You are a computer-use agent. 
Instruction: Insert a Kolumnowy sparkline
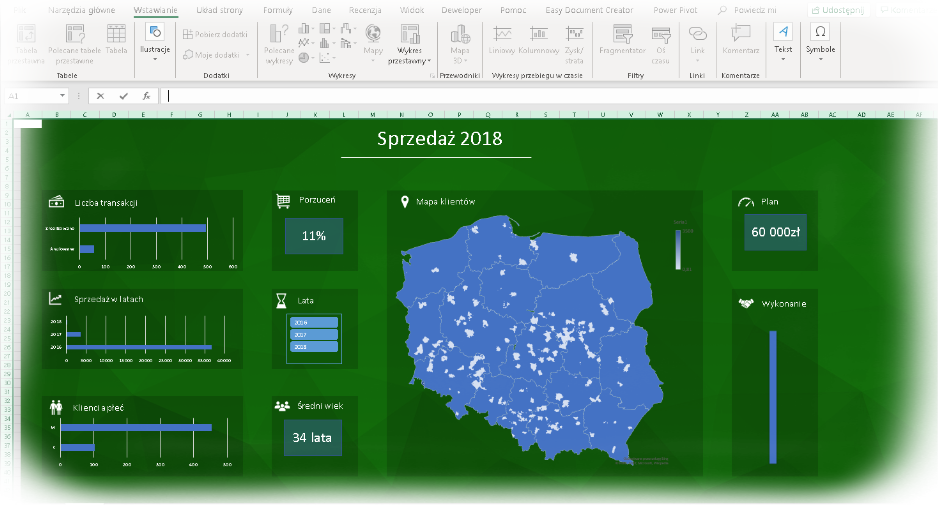point(538,39)
